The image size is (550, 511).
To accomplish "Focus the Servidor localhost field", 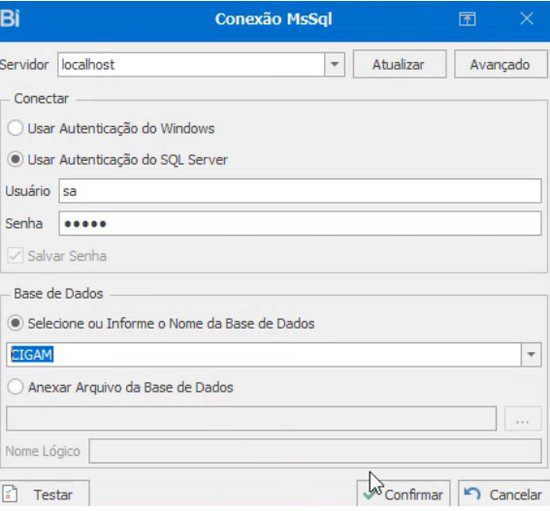I will (191, 65).
